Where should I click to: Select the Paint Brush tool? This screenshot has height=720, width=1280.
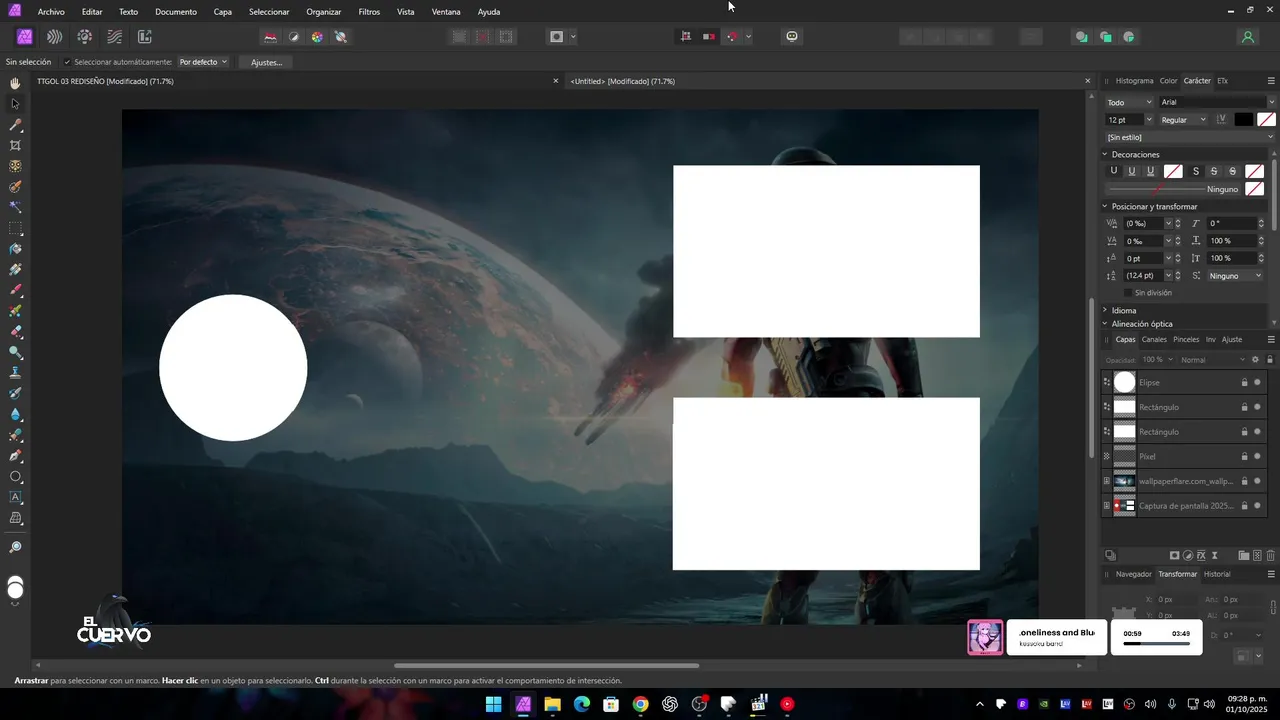15,290
